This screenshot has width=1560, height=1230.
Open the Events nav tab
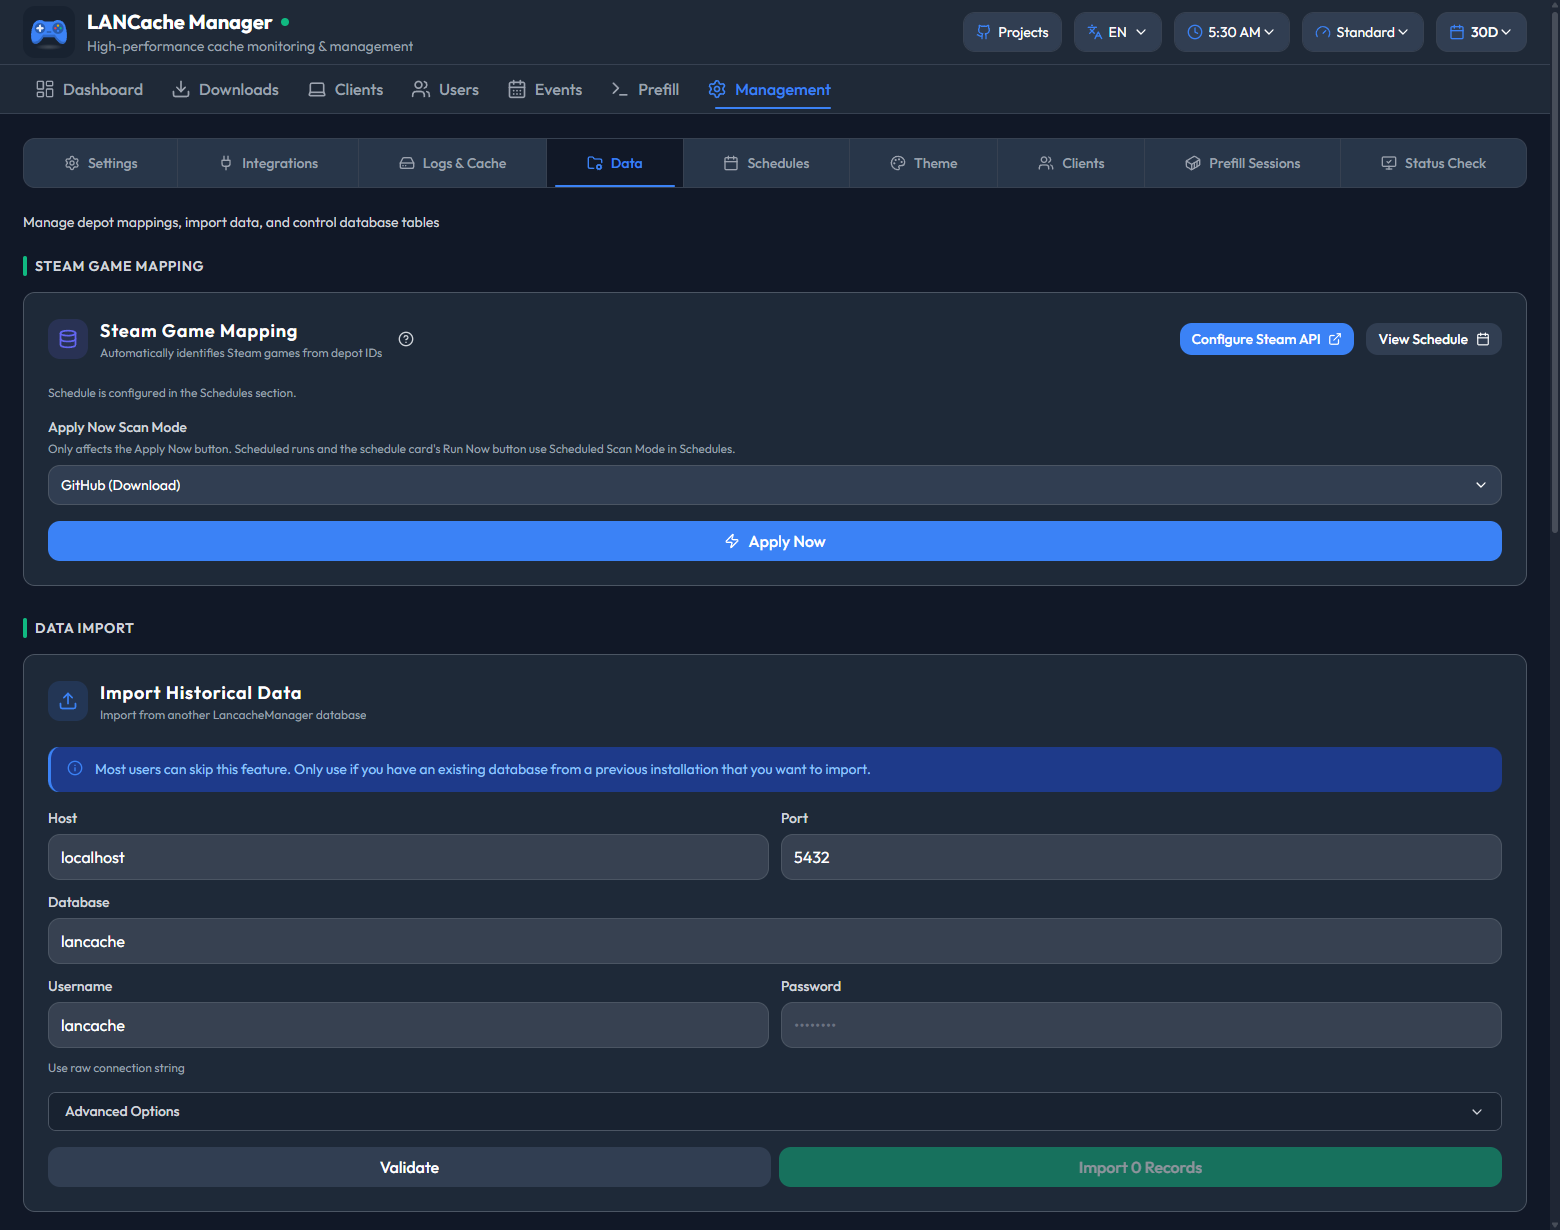(x=545, y=89)
